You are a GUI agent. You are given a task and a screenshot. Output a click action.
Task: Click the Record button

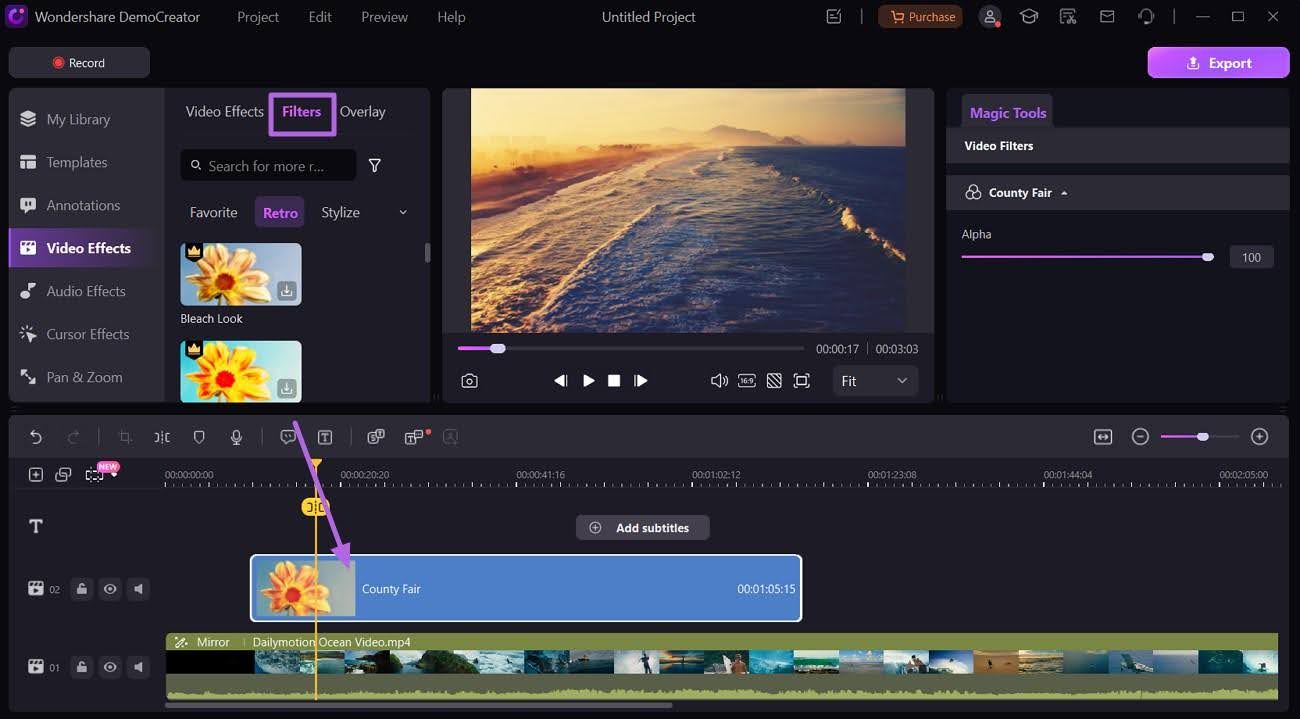(x=79, y=62)
